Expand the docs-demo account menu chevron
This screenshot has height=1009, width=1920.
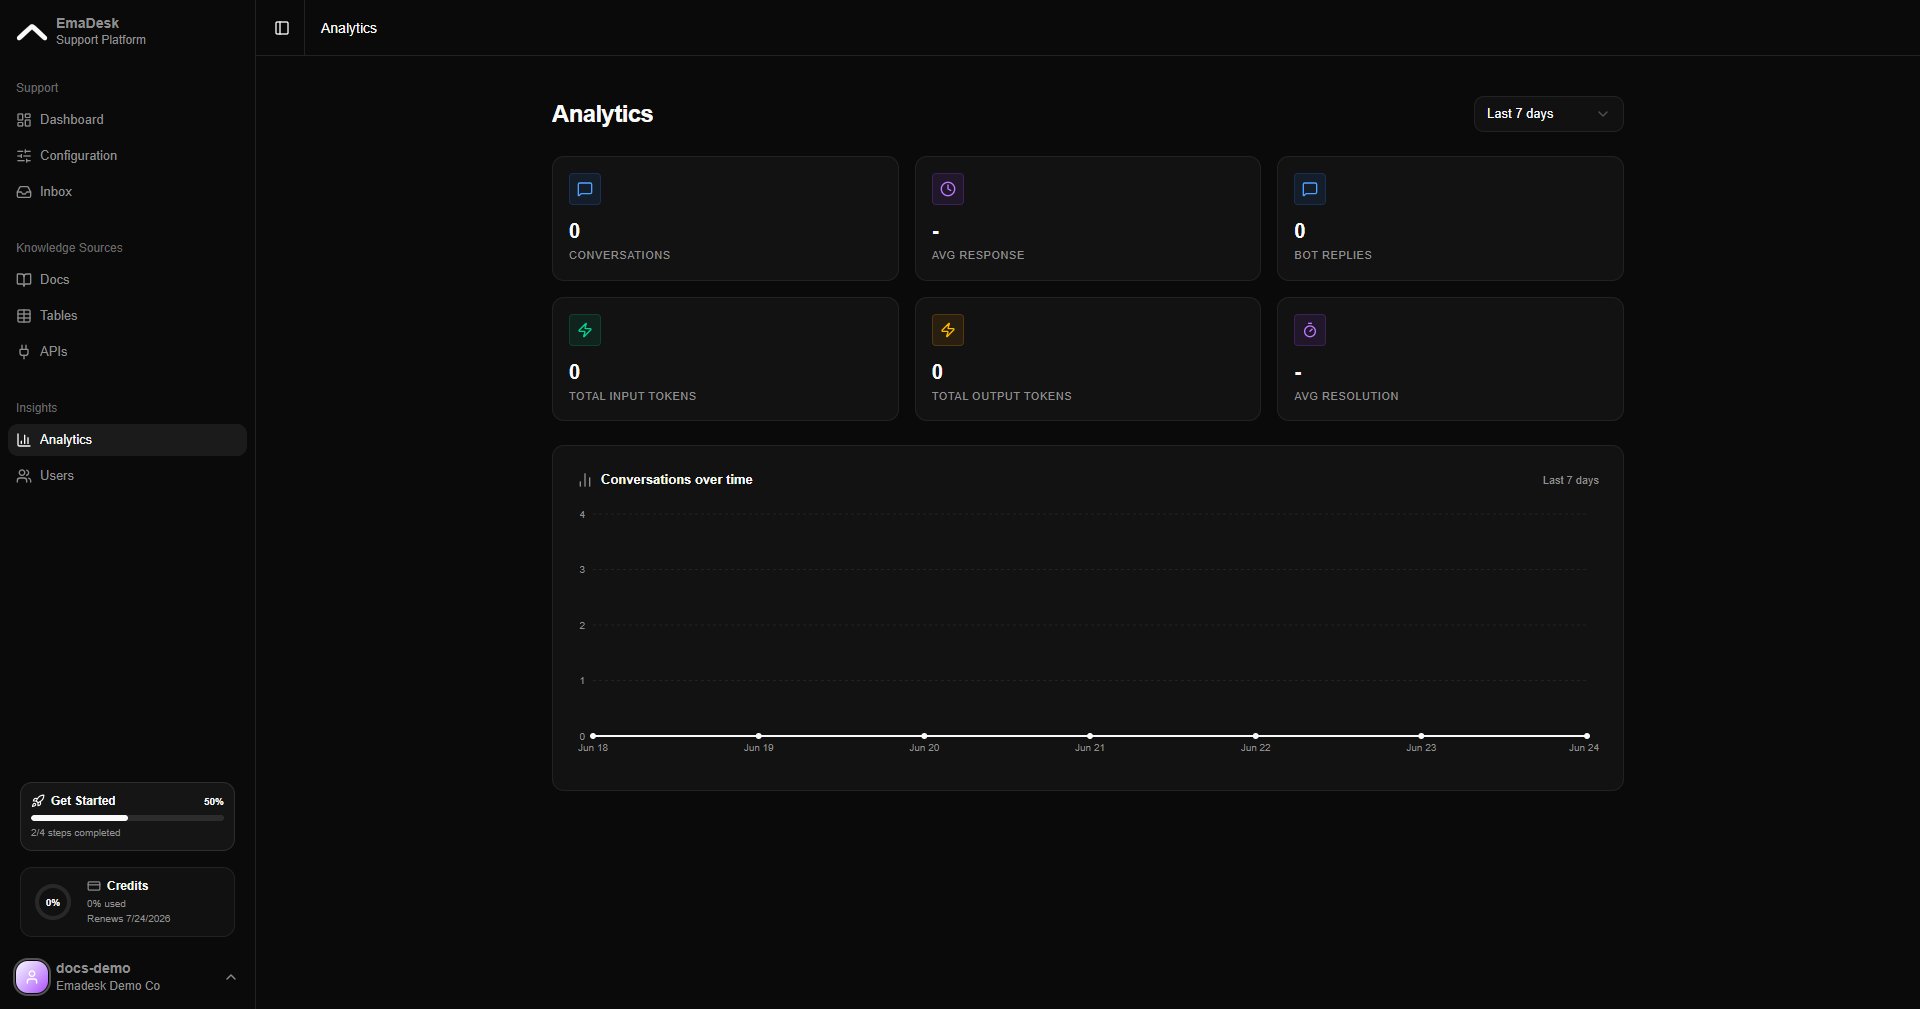[231, 977]
